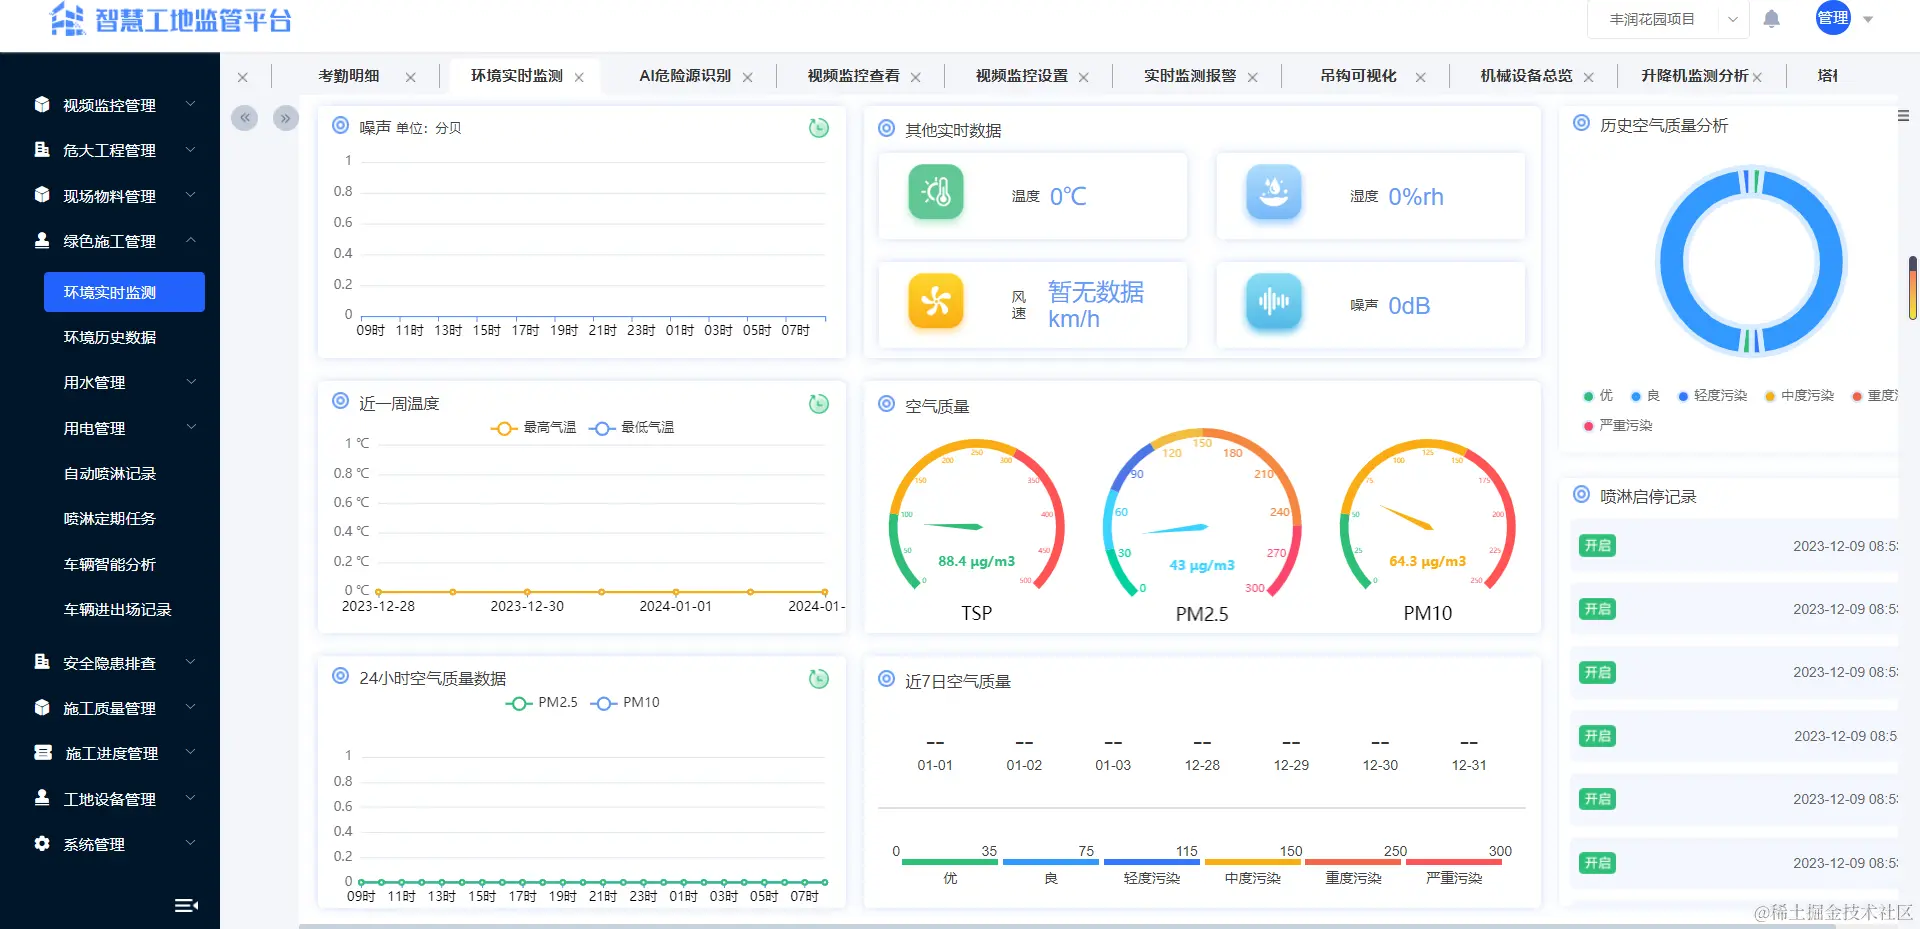Click the notification bell icon
The width and height of the screenshot is (1920, 929).
coord(1771,19)
